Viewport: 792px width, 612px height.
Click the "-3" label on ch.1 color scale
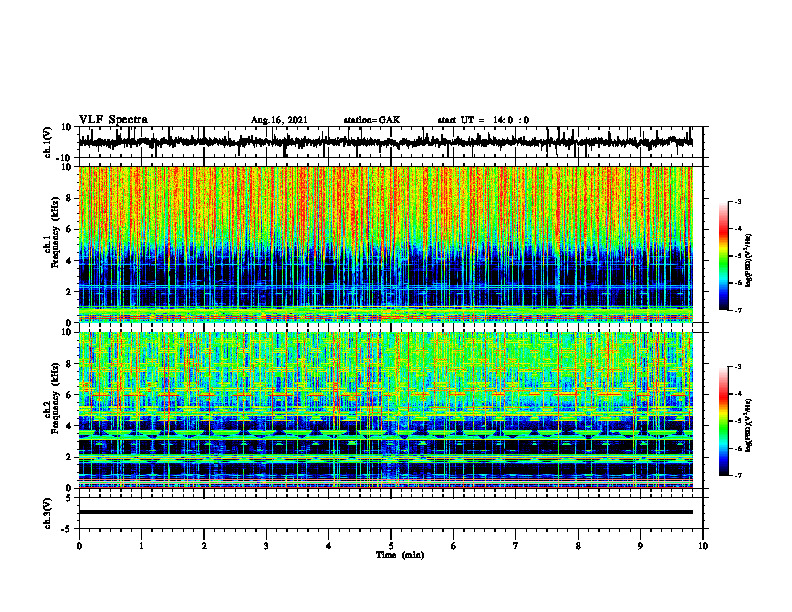coord(738,201)
